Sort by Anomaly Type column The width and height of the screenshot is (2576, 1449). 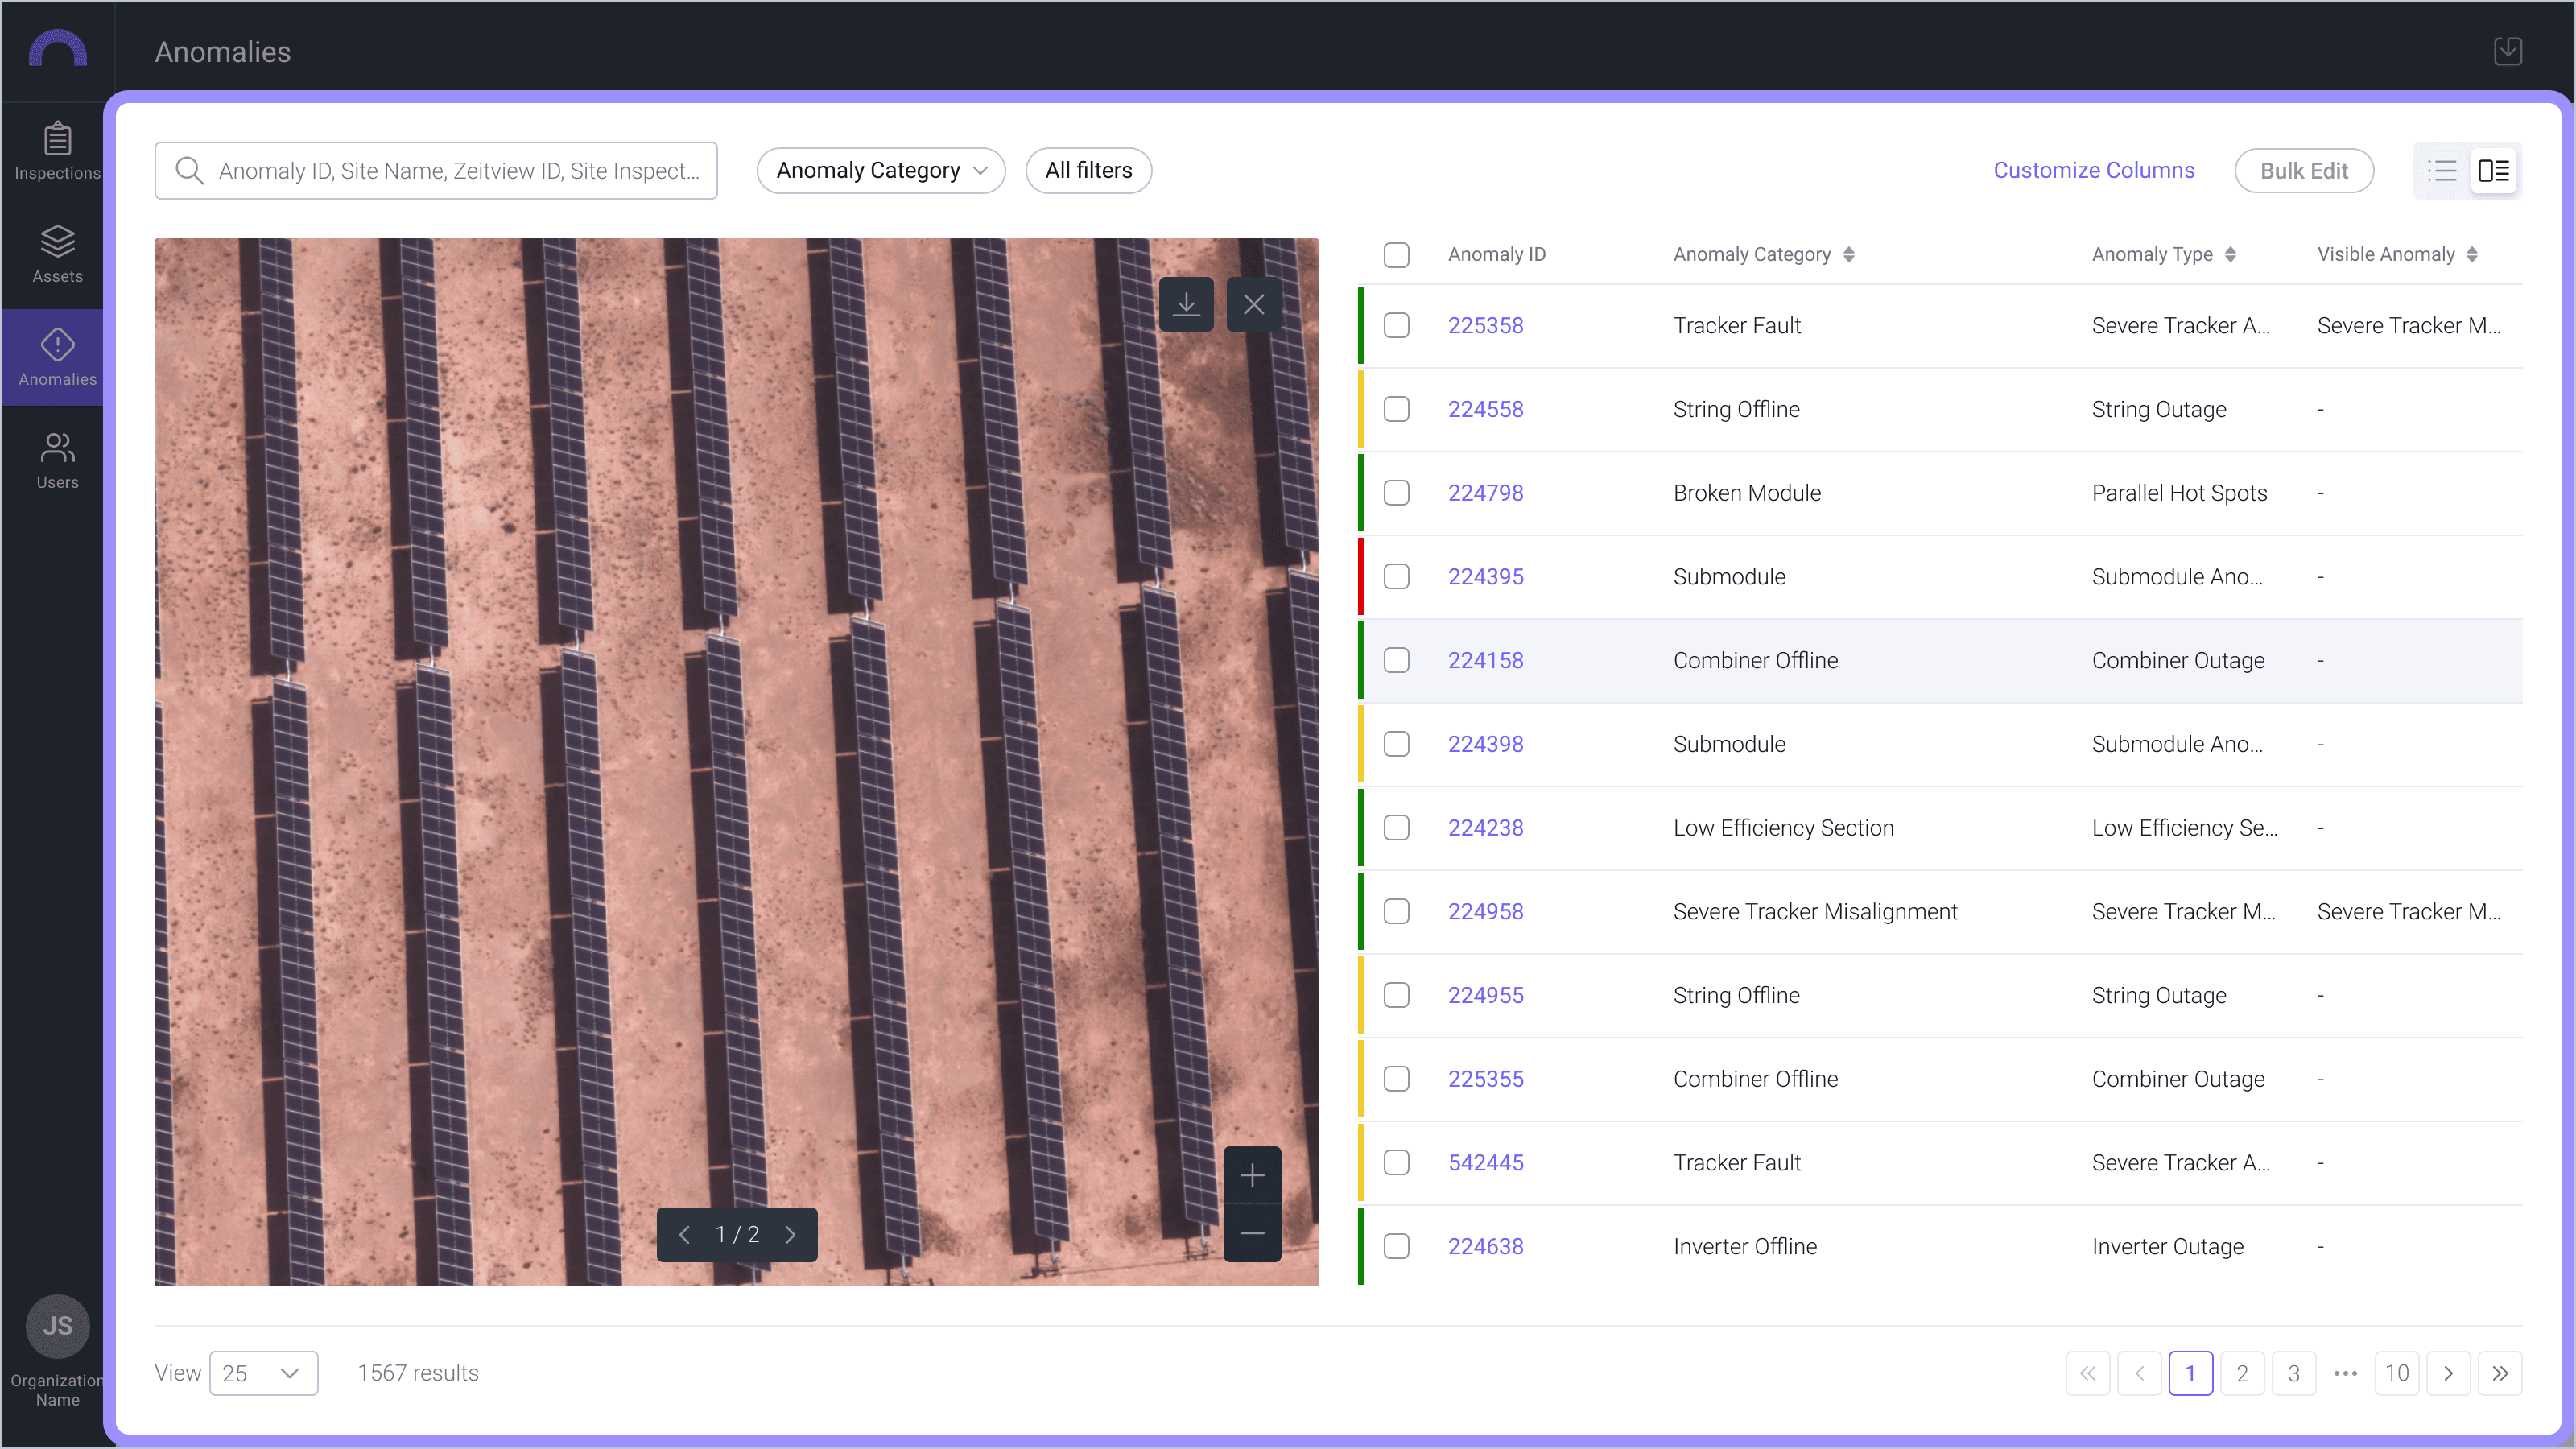[2230, 254]
